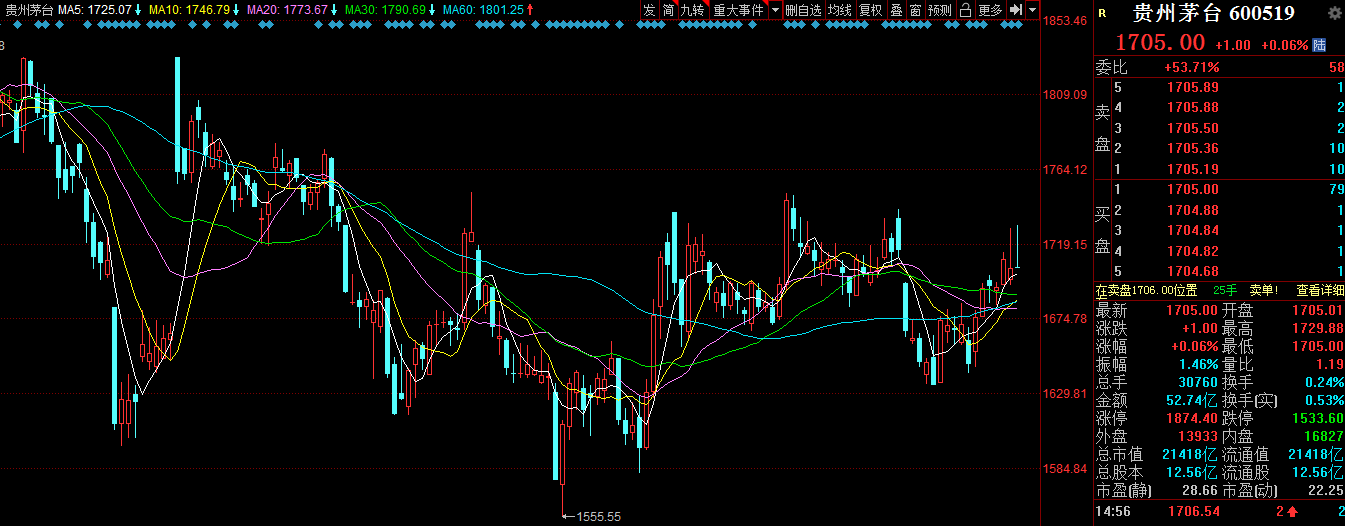This screenshot has height=526, width=1345.
Task: Click the 振幅 value 1.46%
Action: (x=1198, y=364)
